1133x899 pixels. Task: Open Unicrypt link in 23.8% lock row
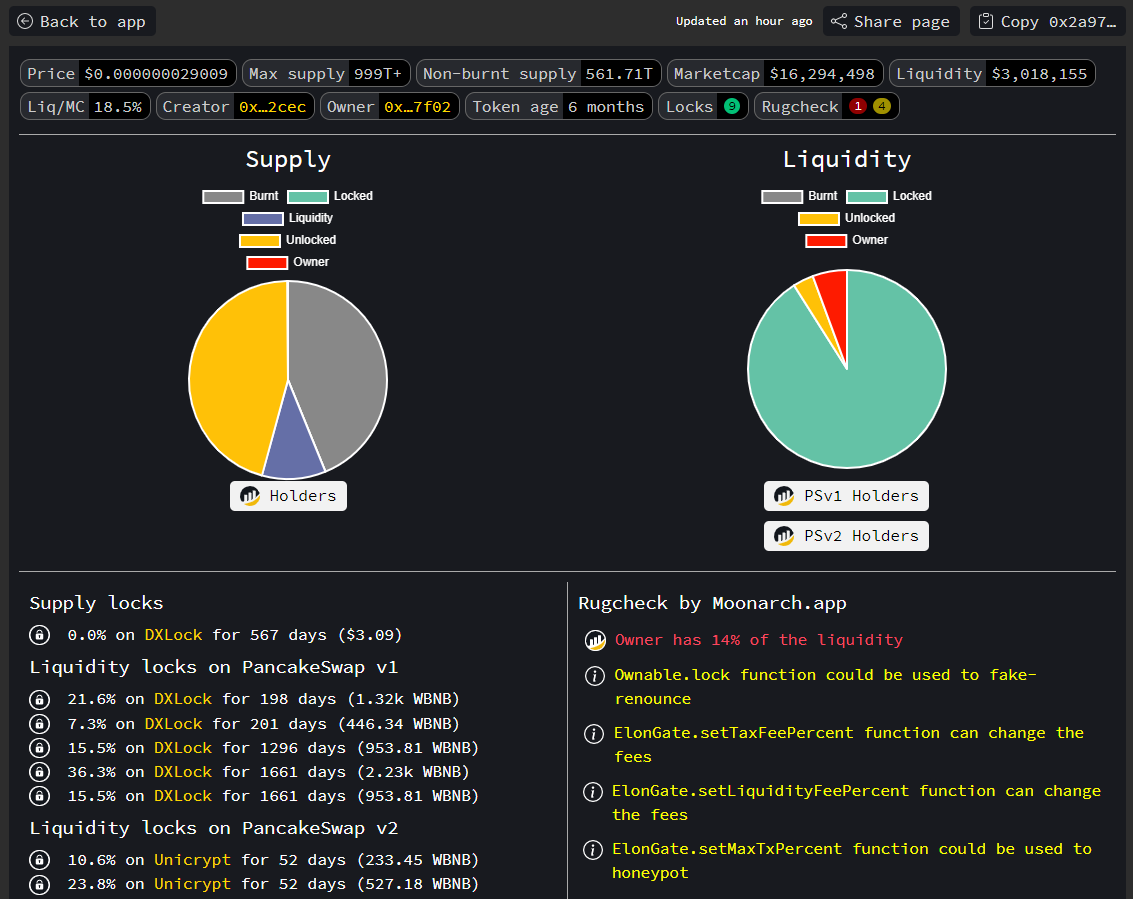tap(192, 884)
